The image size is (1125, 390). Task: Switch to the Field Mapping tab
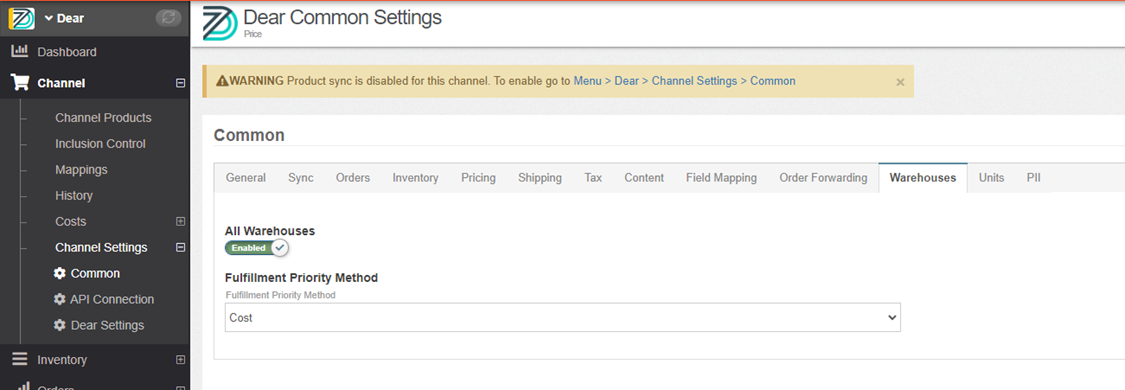tap(721, 178)
